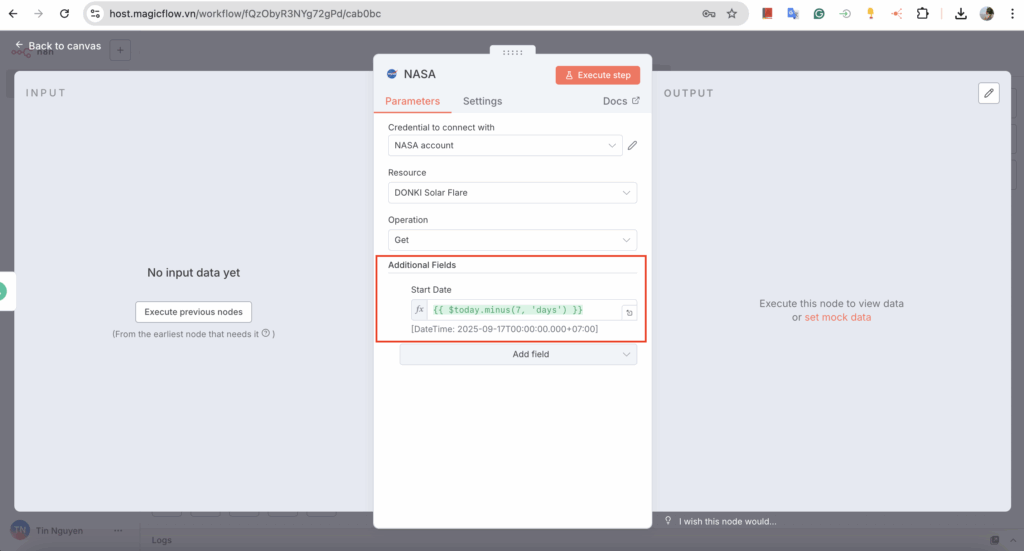Open the Grammarly extension icon

(x=819, y=14)
